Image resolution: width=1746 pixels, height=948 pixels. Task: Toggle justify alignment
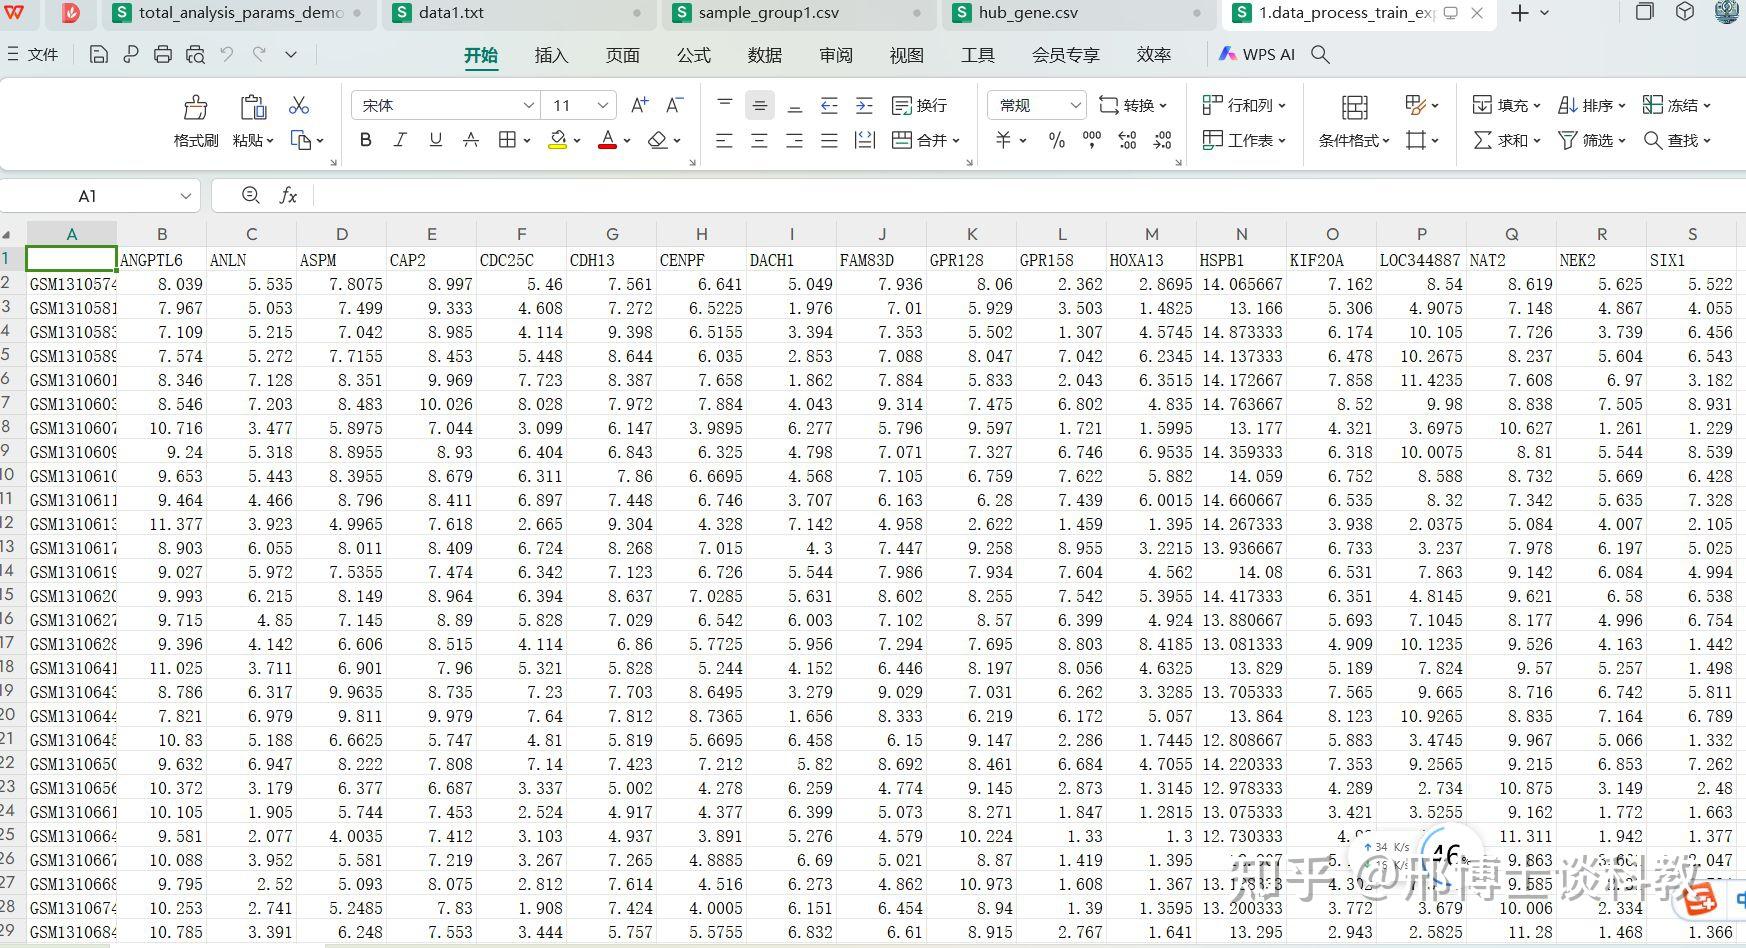click(829, 141)
